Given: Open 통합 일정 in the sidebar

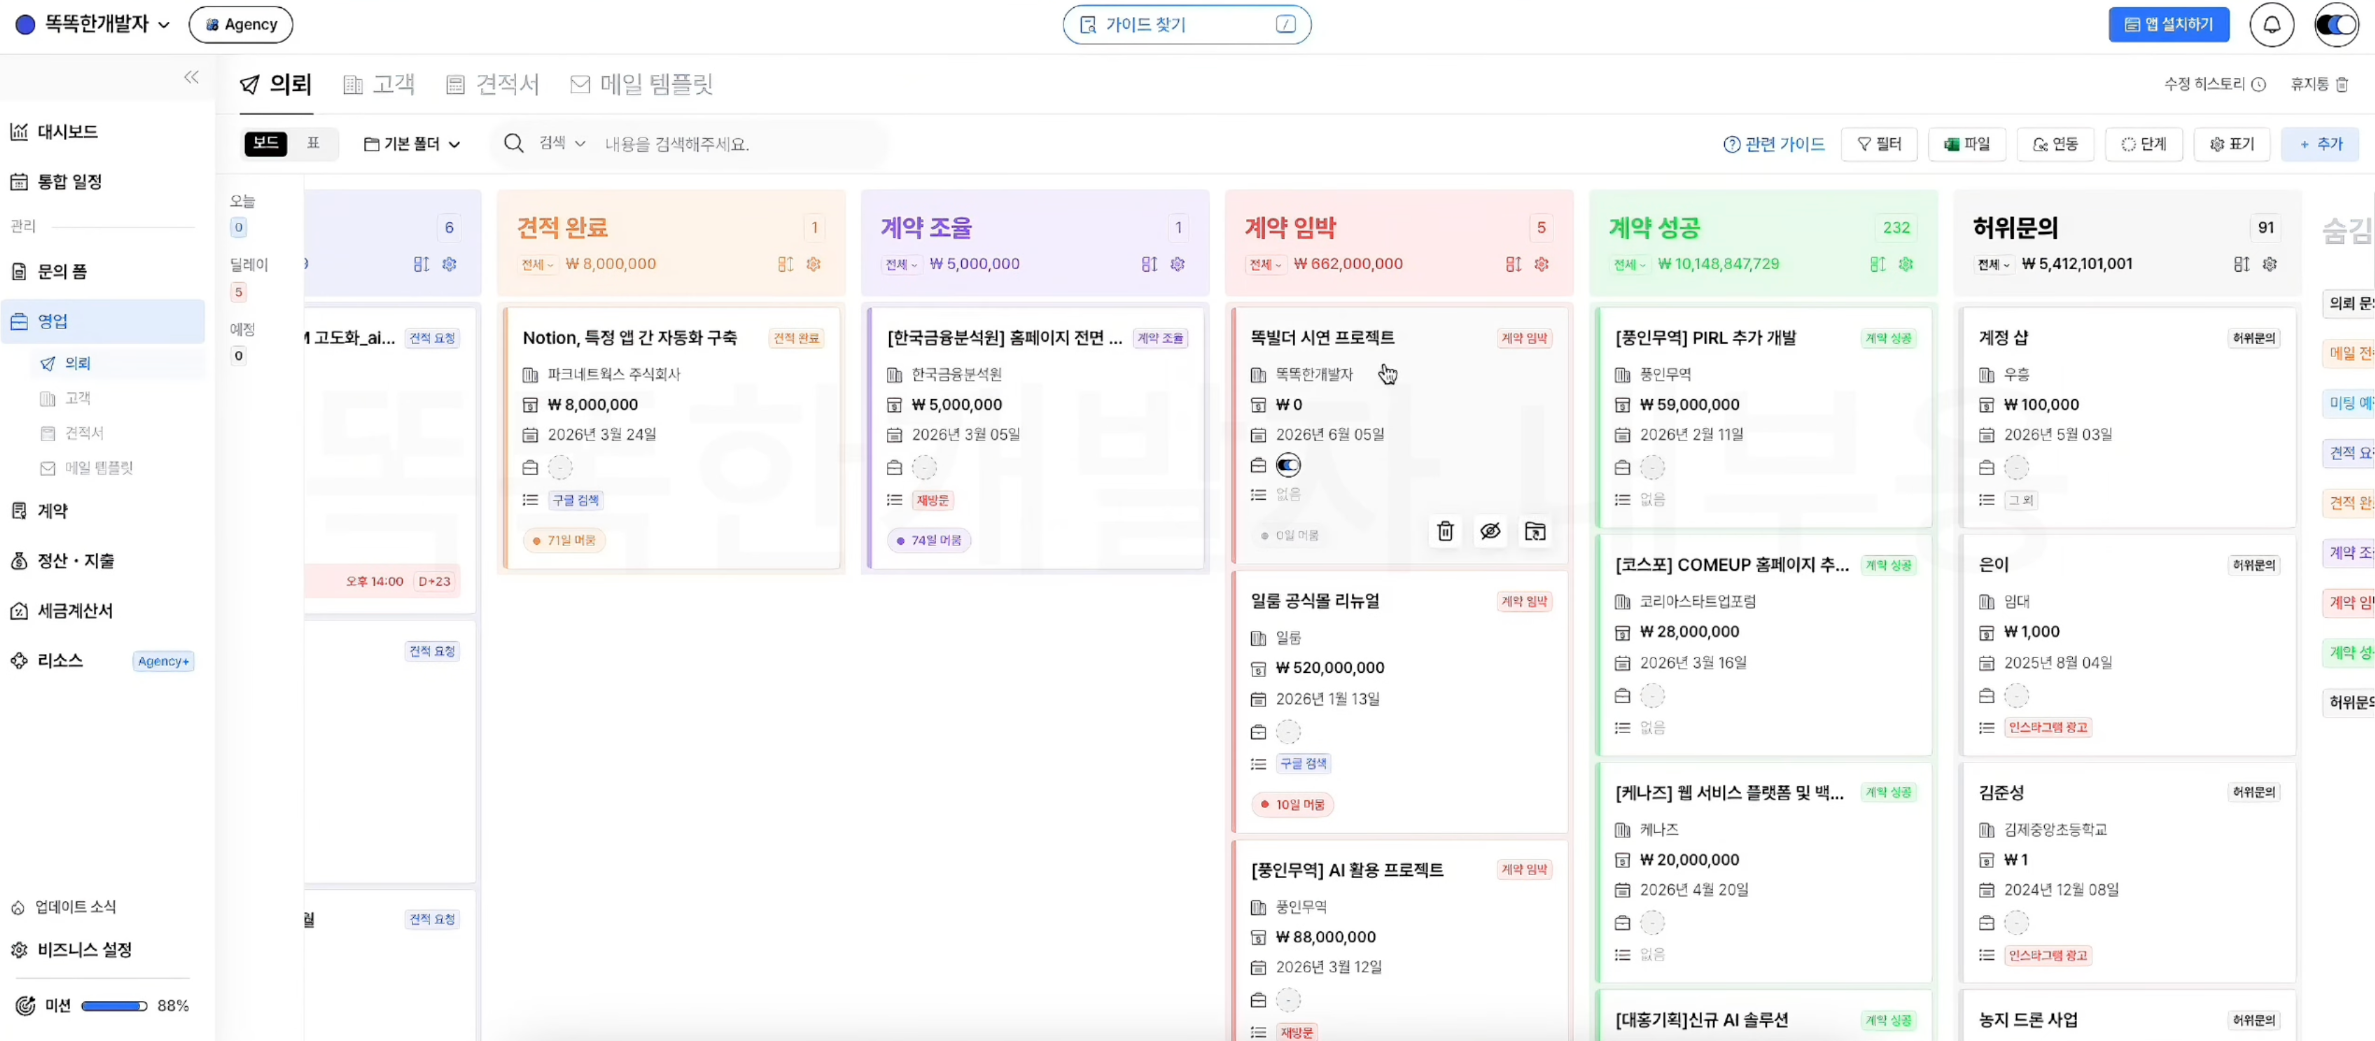Looking at the screenshot, I should [x=57, y=181].
